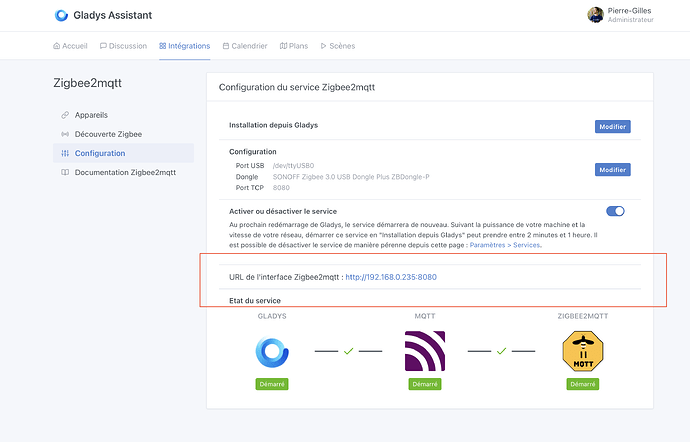Click the purple MQTT logo icon

tap(424, 352)
